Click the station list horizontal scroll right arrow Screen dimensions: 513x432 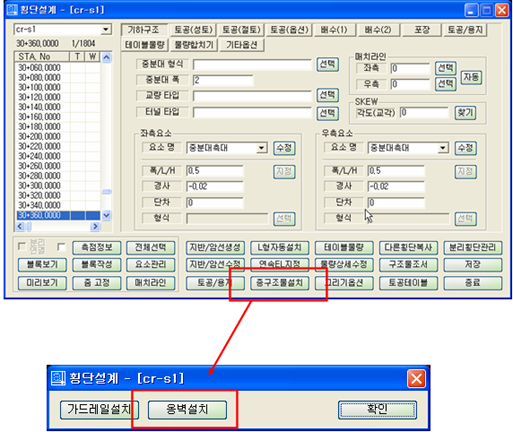pyautogui.click(x=95, y=227)
